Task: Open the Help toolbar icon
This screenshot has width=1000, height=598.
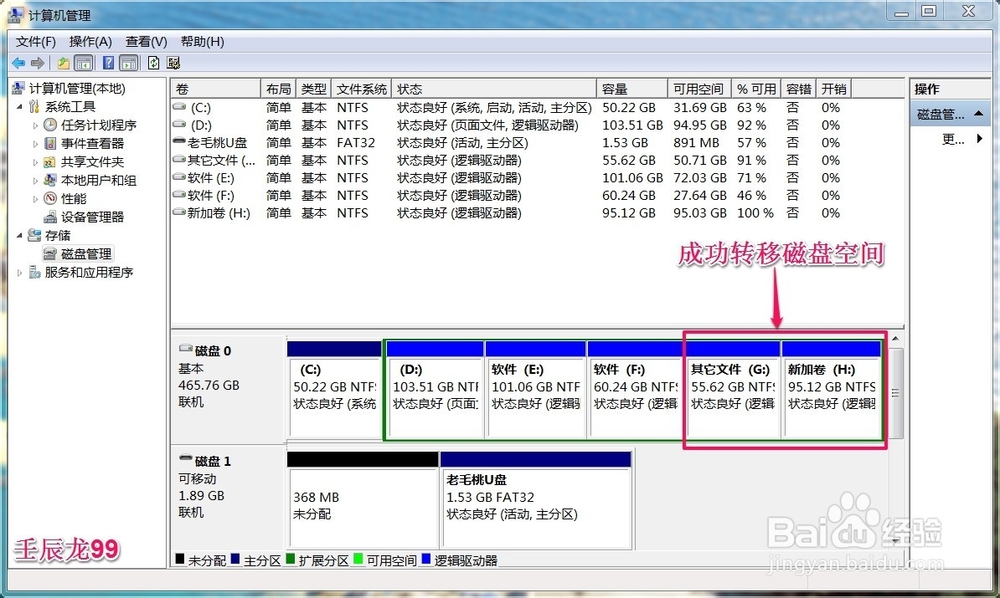Action: pos(108,63)
